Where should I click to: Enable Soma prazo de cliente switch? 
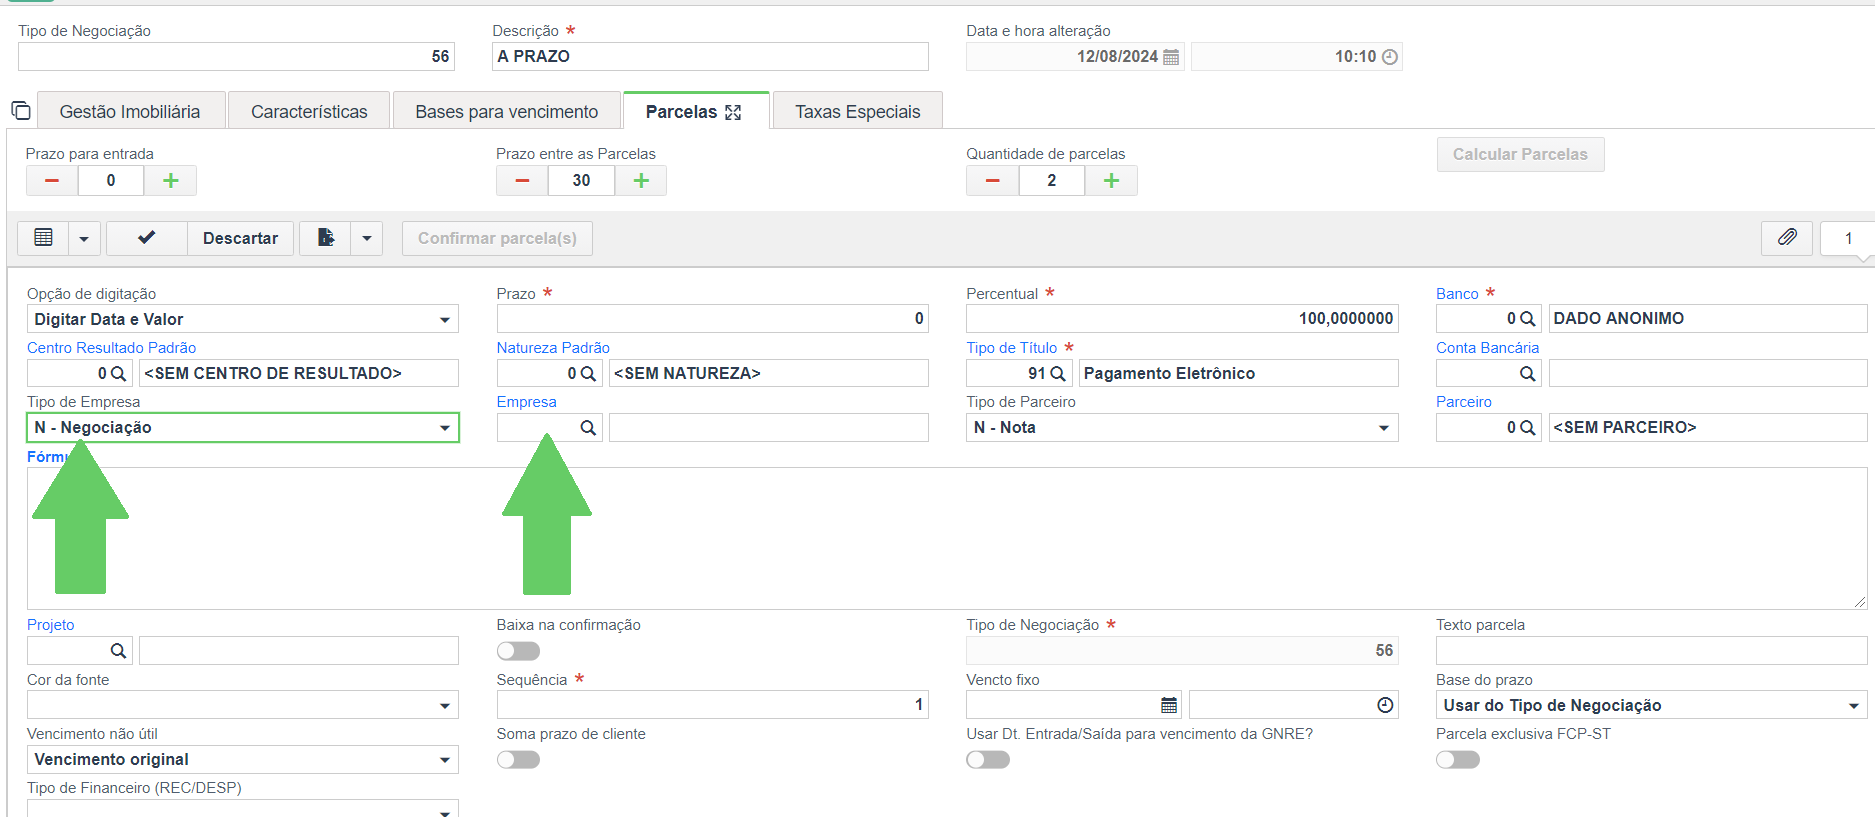518,760
